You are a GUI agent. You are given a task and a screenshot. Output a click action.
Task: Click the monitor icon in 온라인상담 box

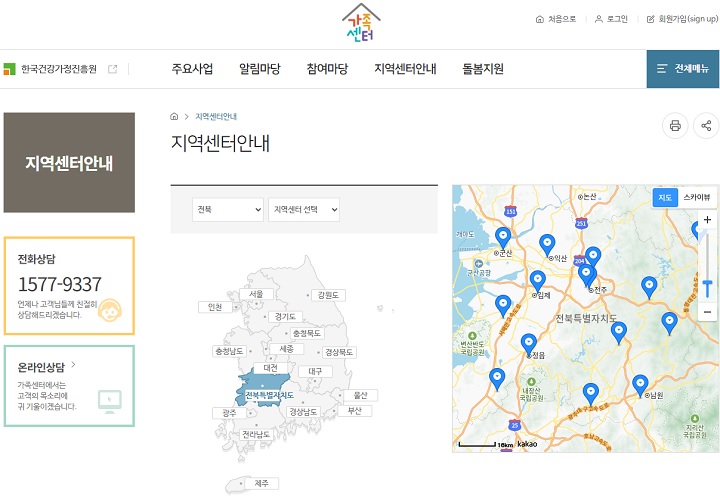tap(110, 401)
